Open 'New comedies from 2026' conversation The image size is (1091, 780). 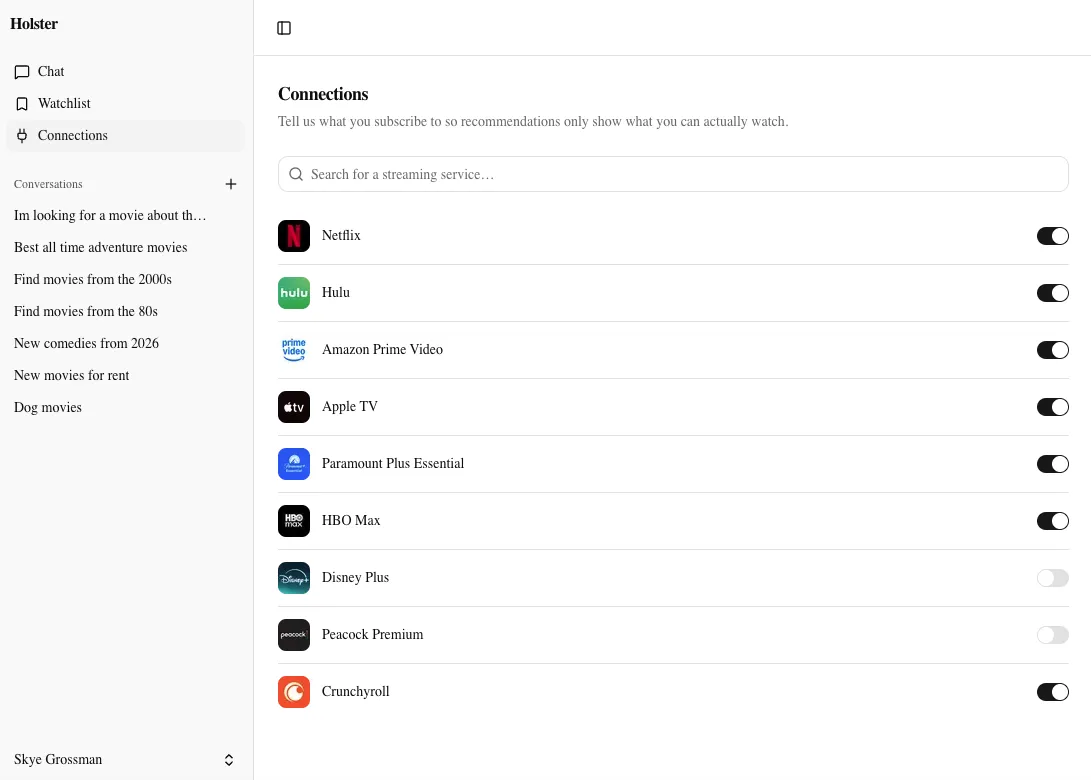click(x=125, y=344)
